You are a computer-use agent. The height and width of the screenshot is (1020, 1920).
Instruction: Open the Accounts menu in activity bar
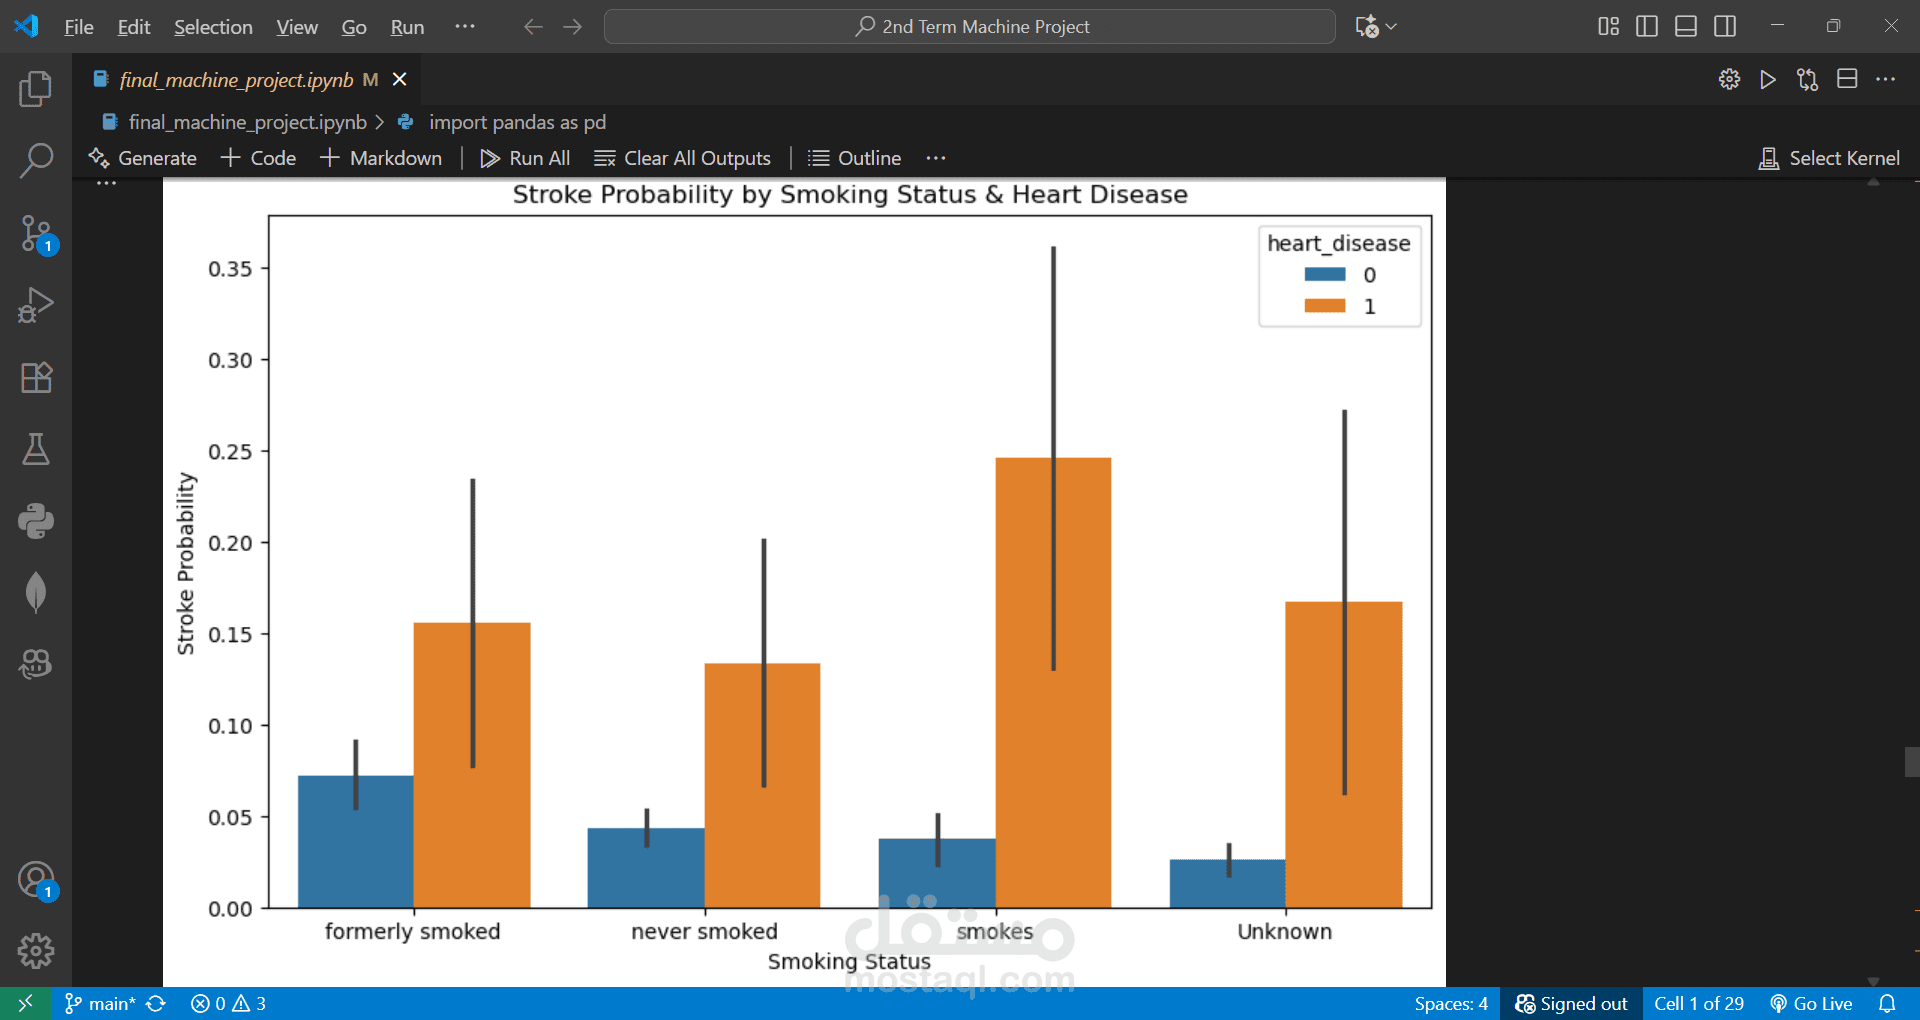point(36,880)
